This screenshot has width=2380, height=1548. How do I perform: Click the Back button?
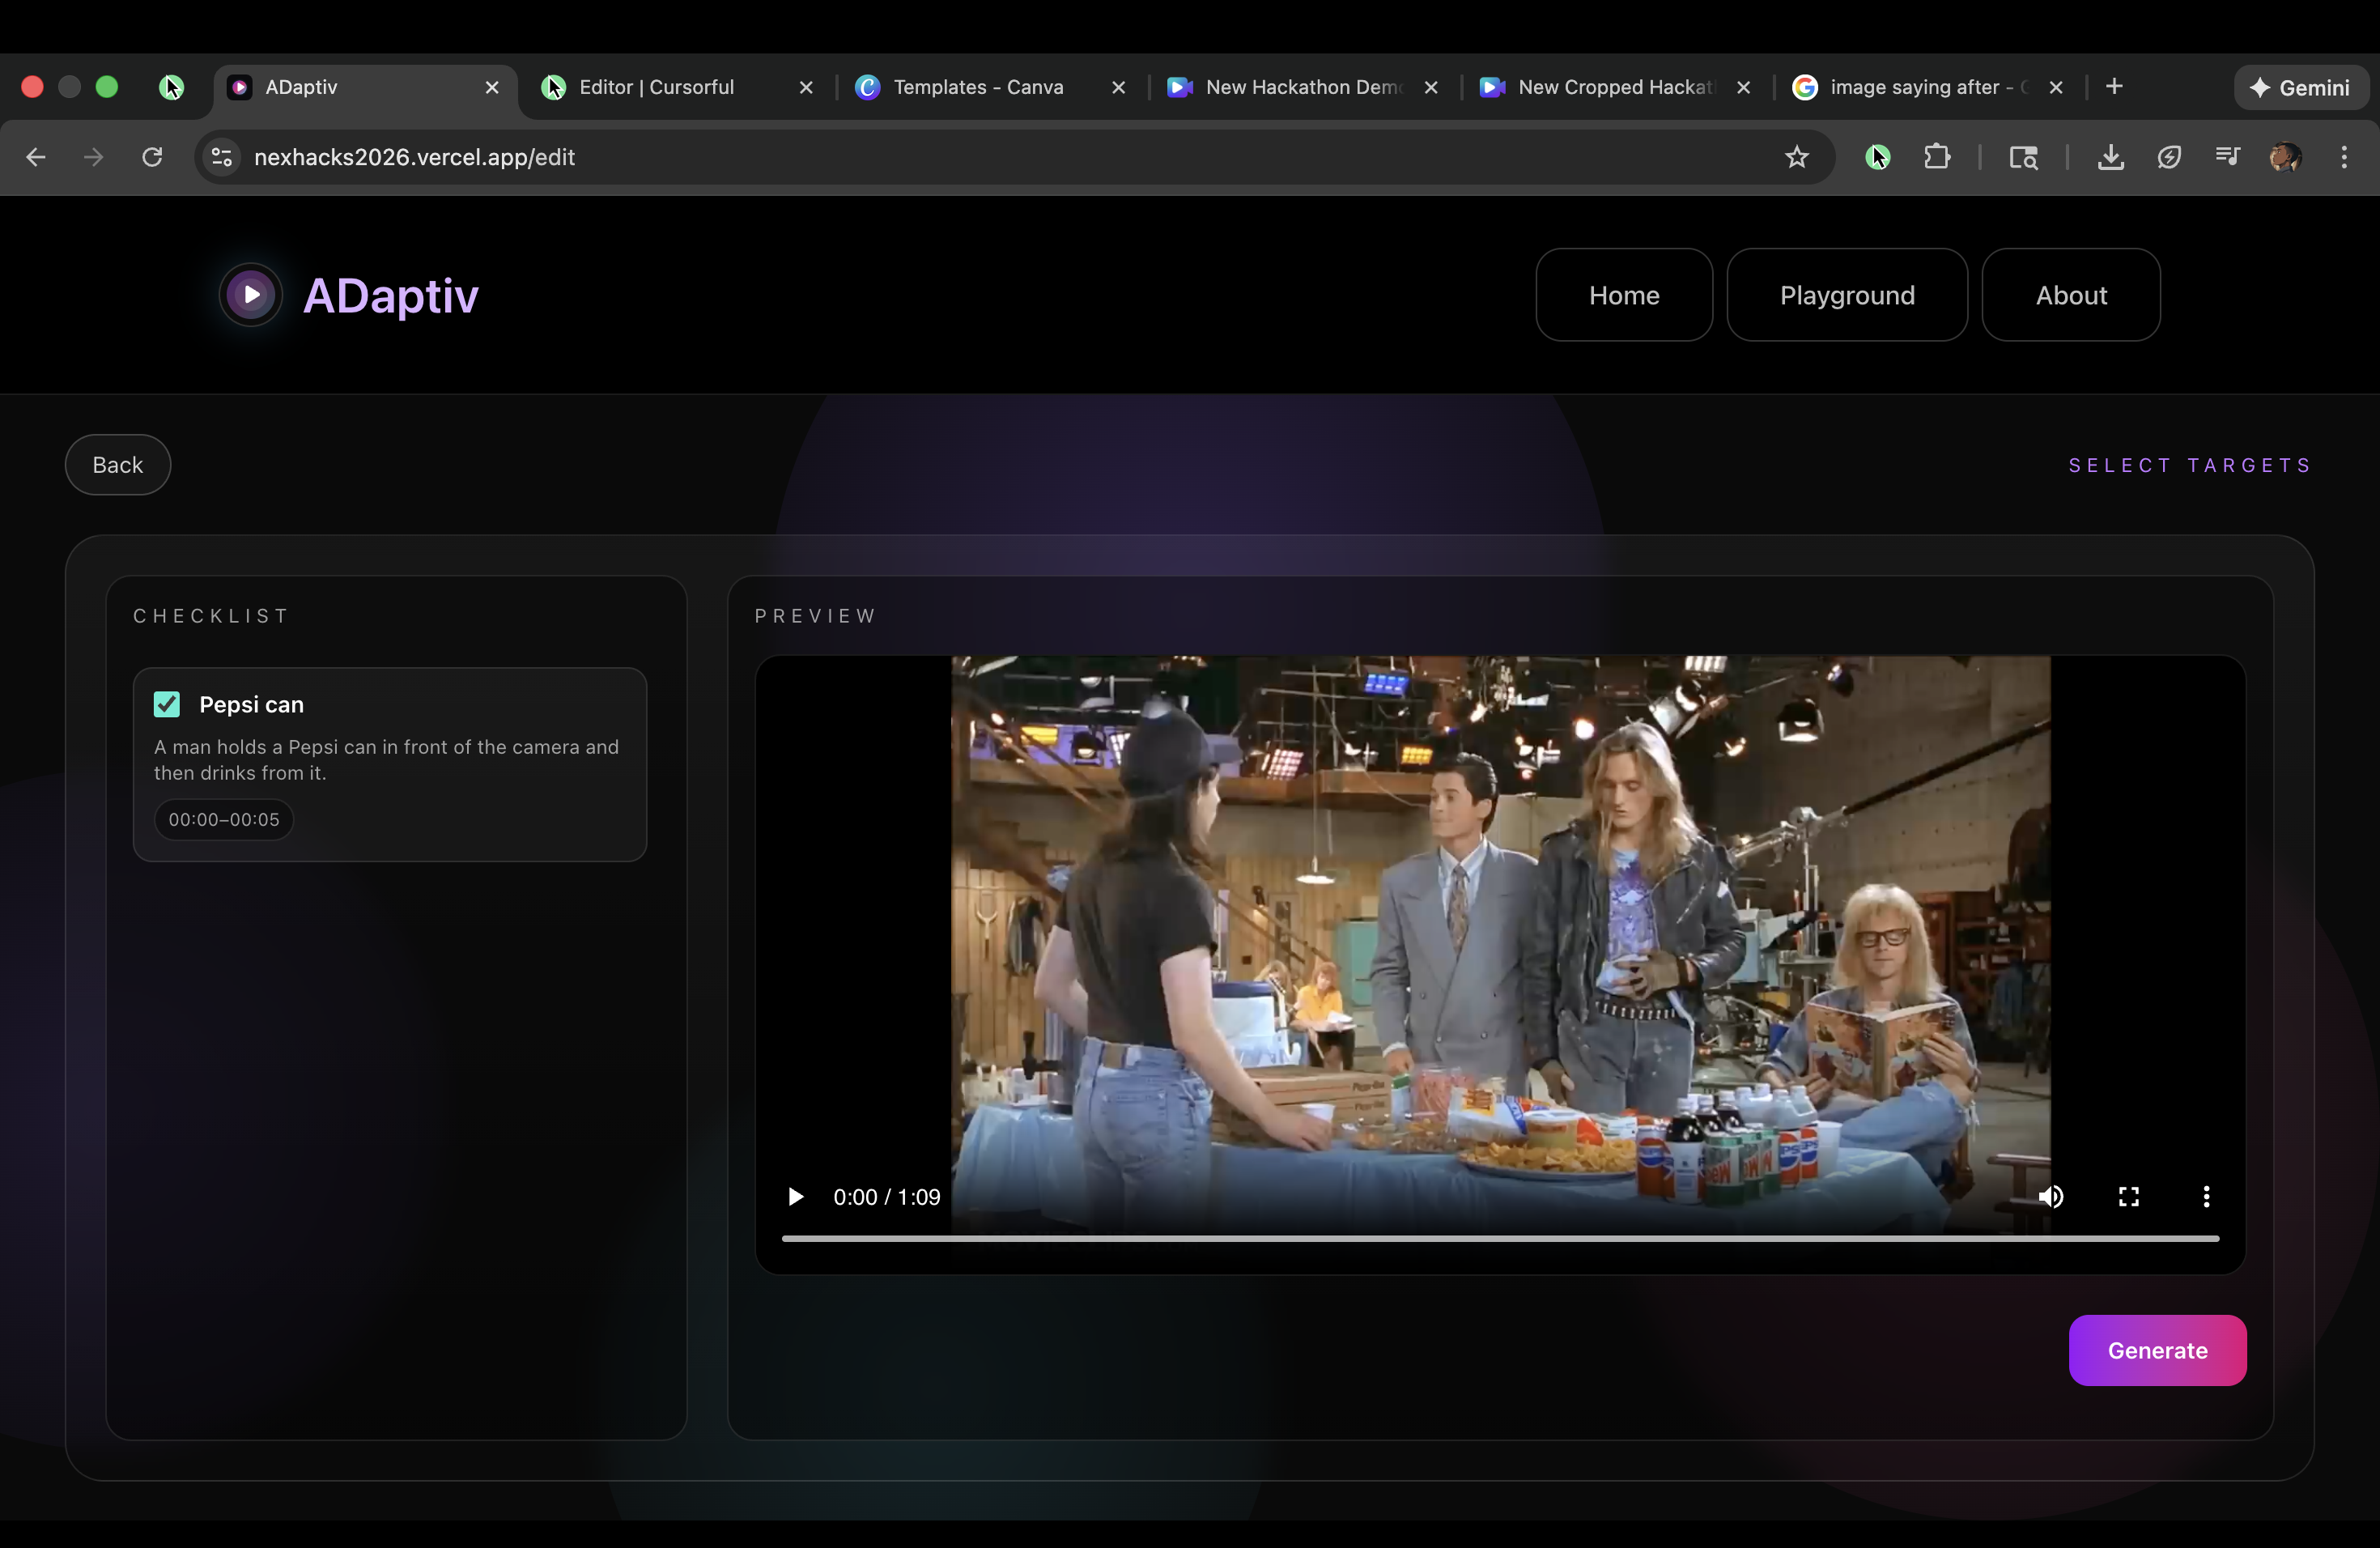[x=118, y=465]
